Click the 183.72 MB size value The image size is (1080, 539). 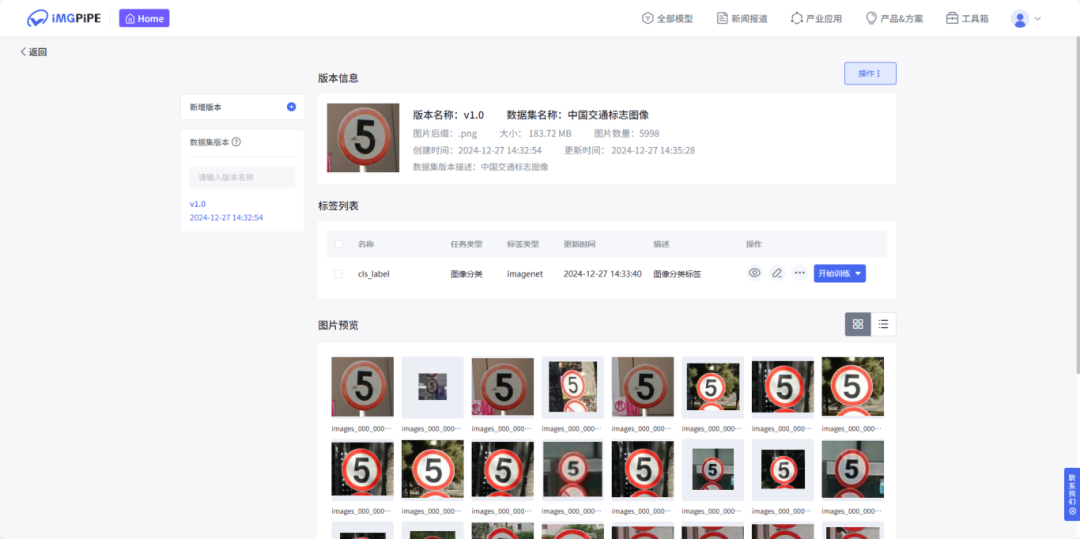tap(550, 134)
